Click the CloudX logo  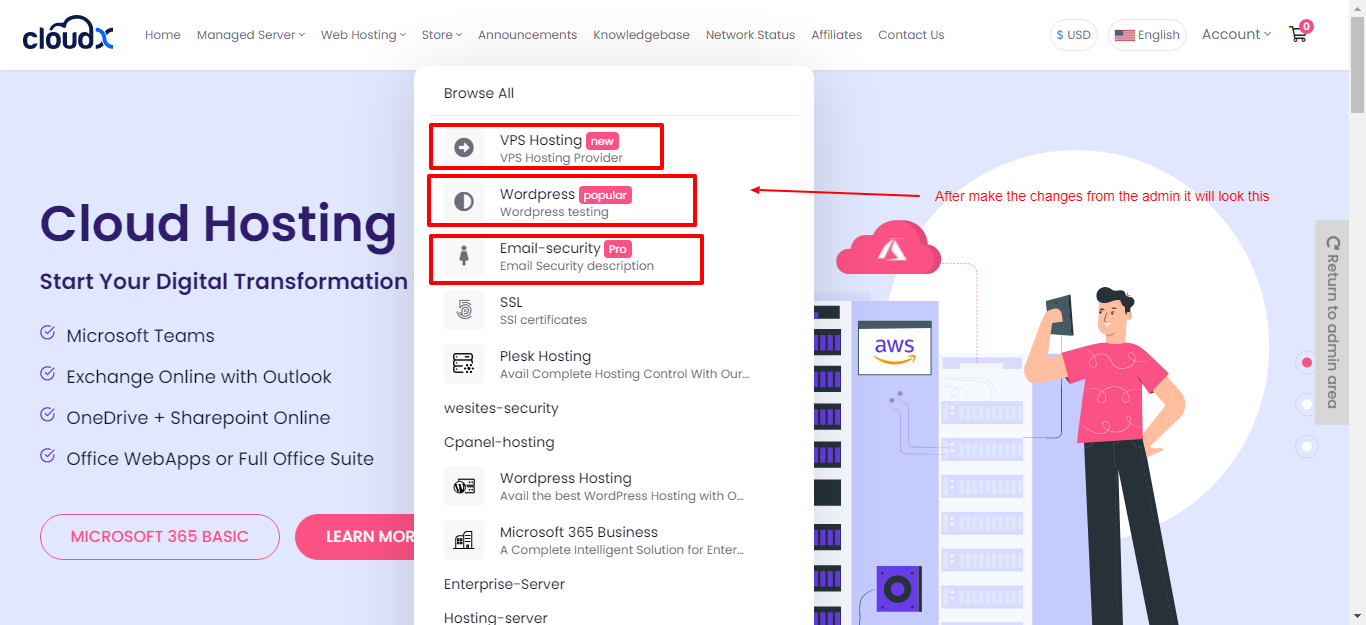click(x=68, y=35)
